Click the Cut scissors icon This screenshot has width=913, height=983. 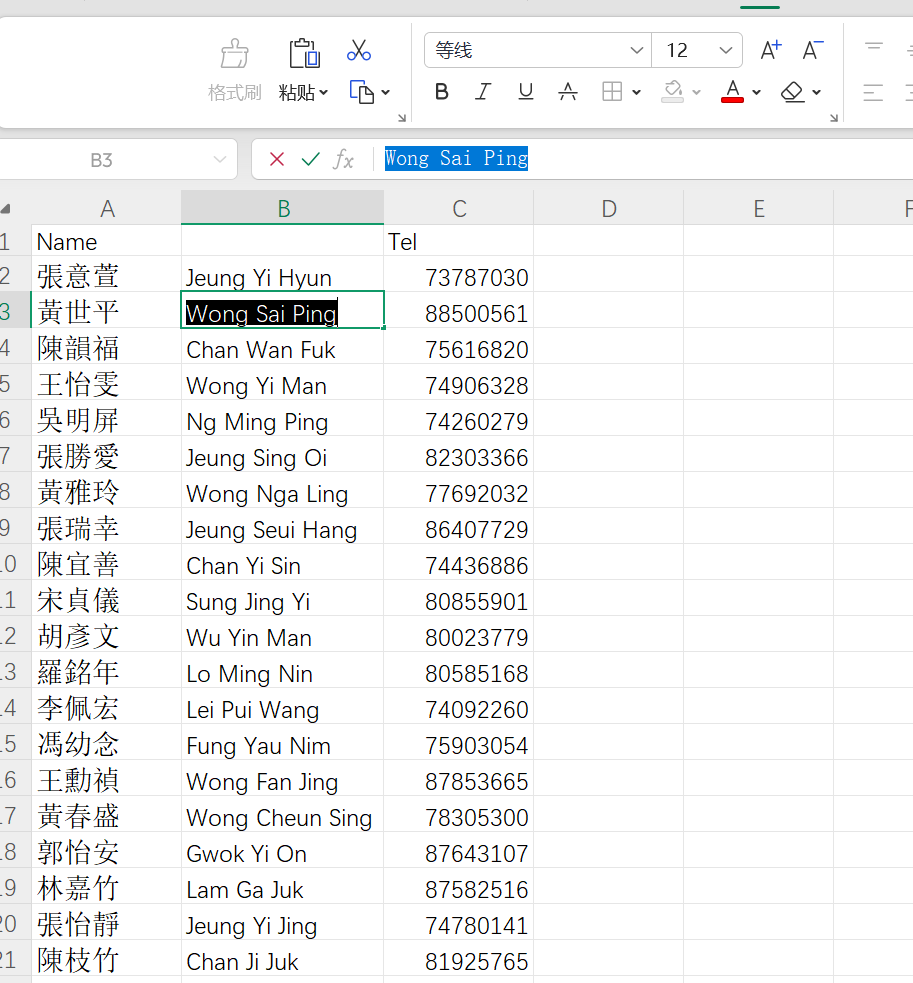coord(359,51)
